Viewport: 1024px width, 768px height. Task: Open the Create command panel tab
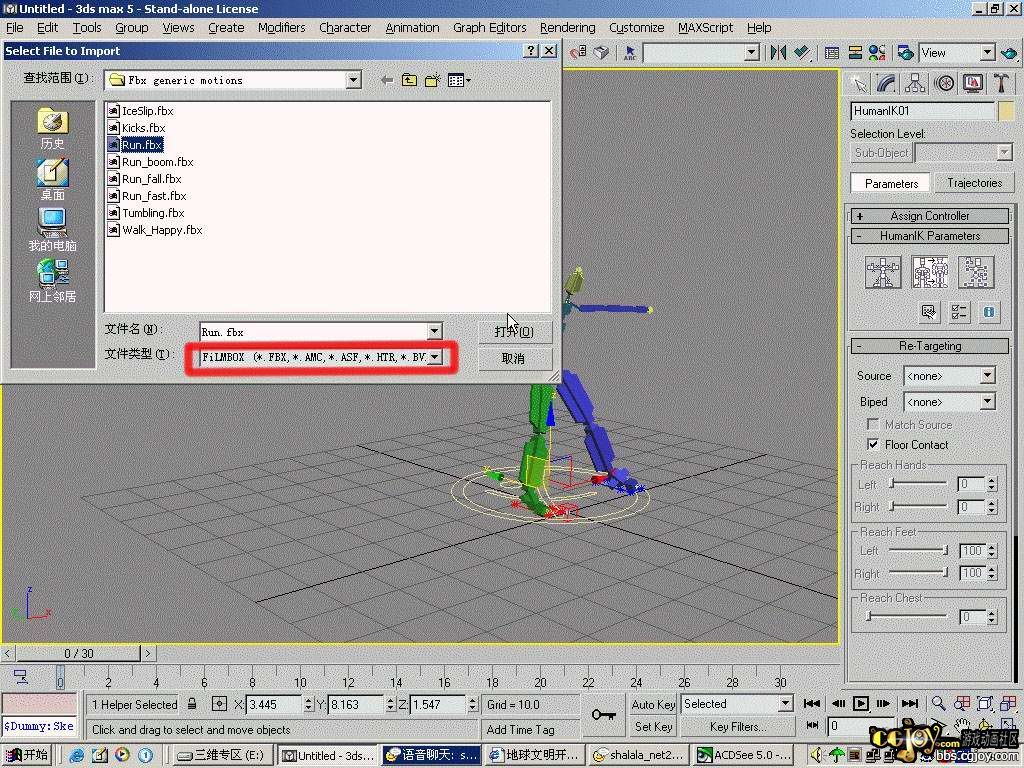(859, 83)
